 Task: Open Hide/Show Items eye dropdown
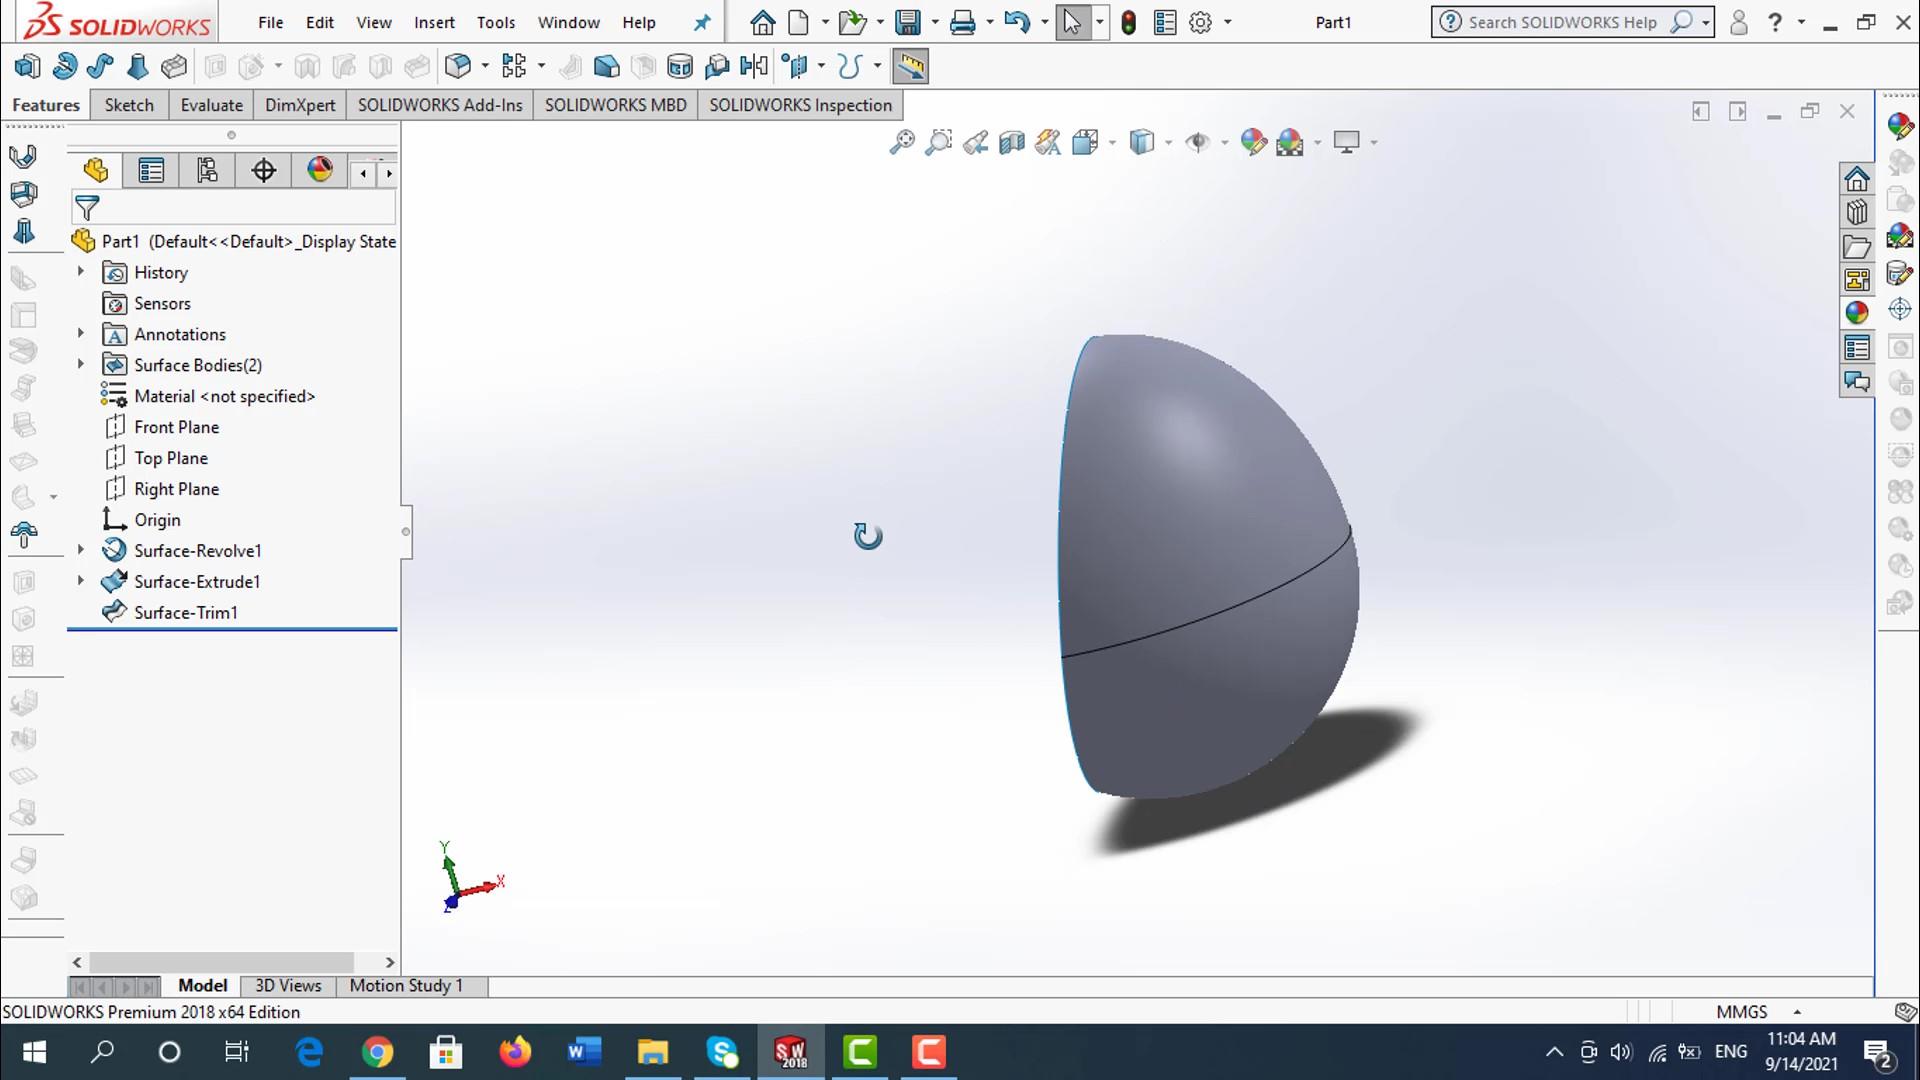[x=1225, y=143]
